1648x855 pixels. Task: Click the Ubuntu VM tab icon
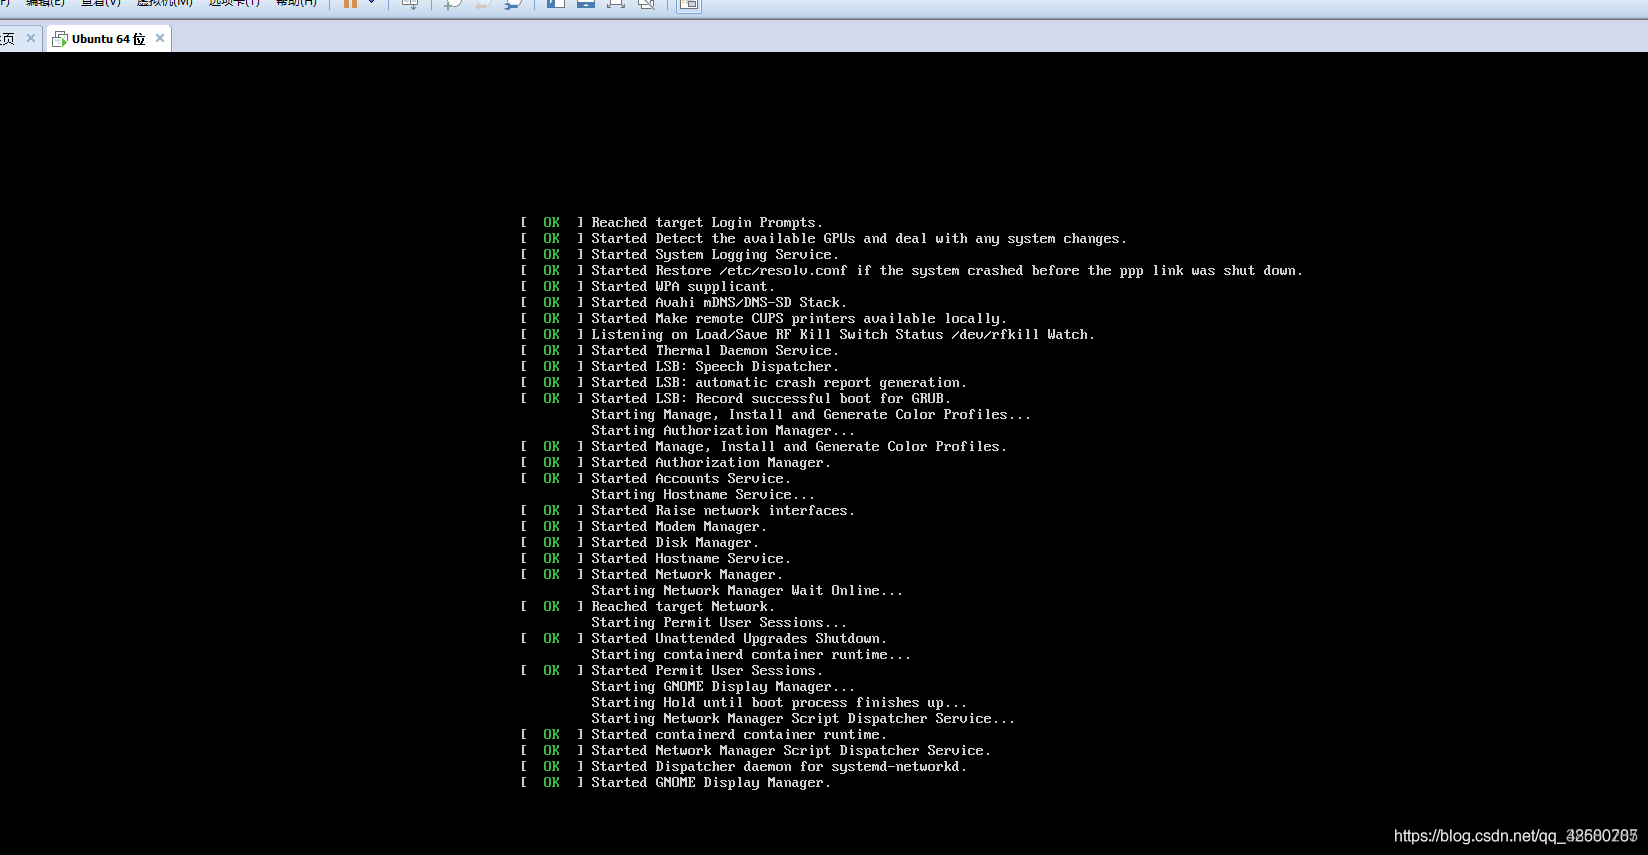(60, 39)
